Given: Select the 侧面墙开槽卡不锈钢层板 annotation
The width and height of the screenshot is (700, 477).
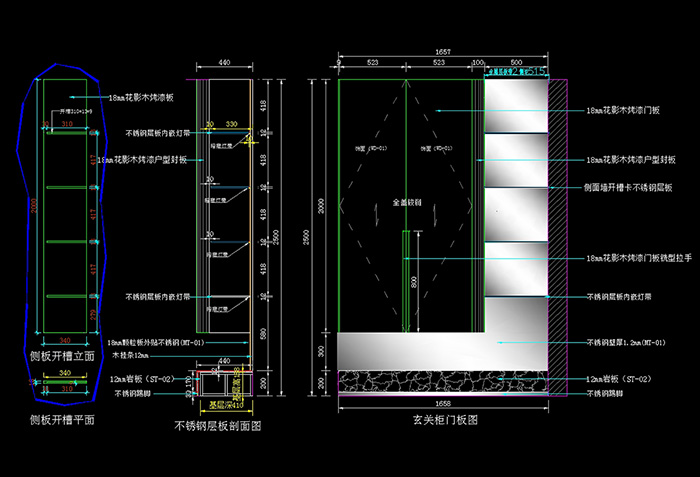Looking at the screenshot, I should pyautogui.click(x=634, y=187).
